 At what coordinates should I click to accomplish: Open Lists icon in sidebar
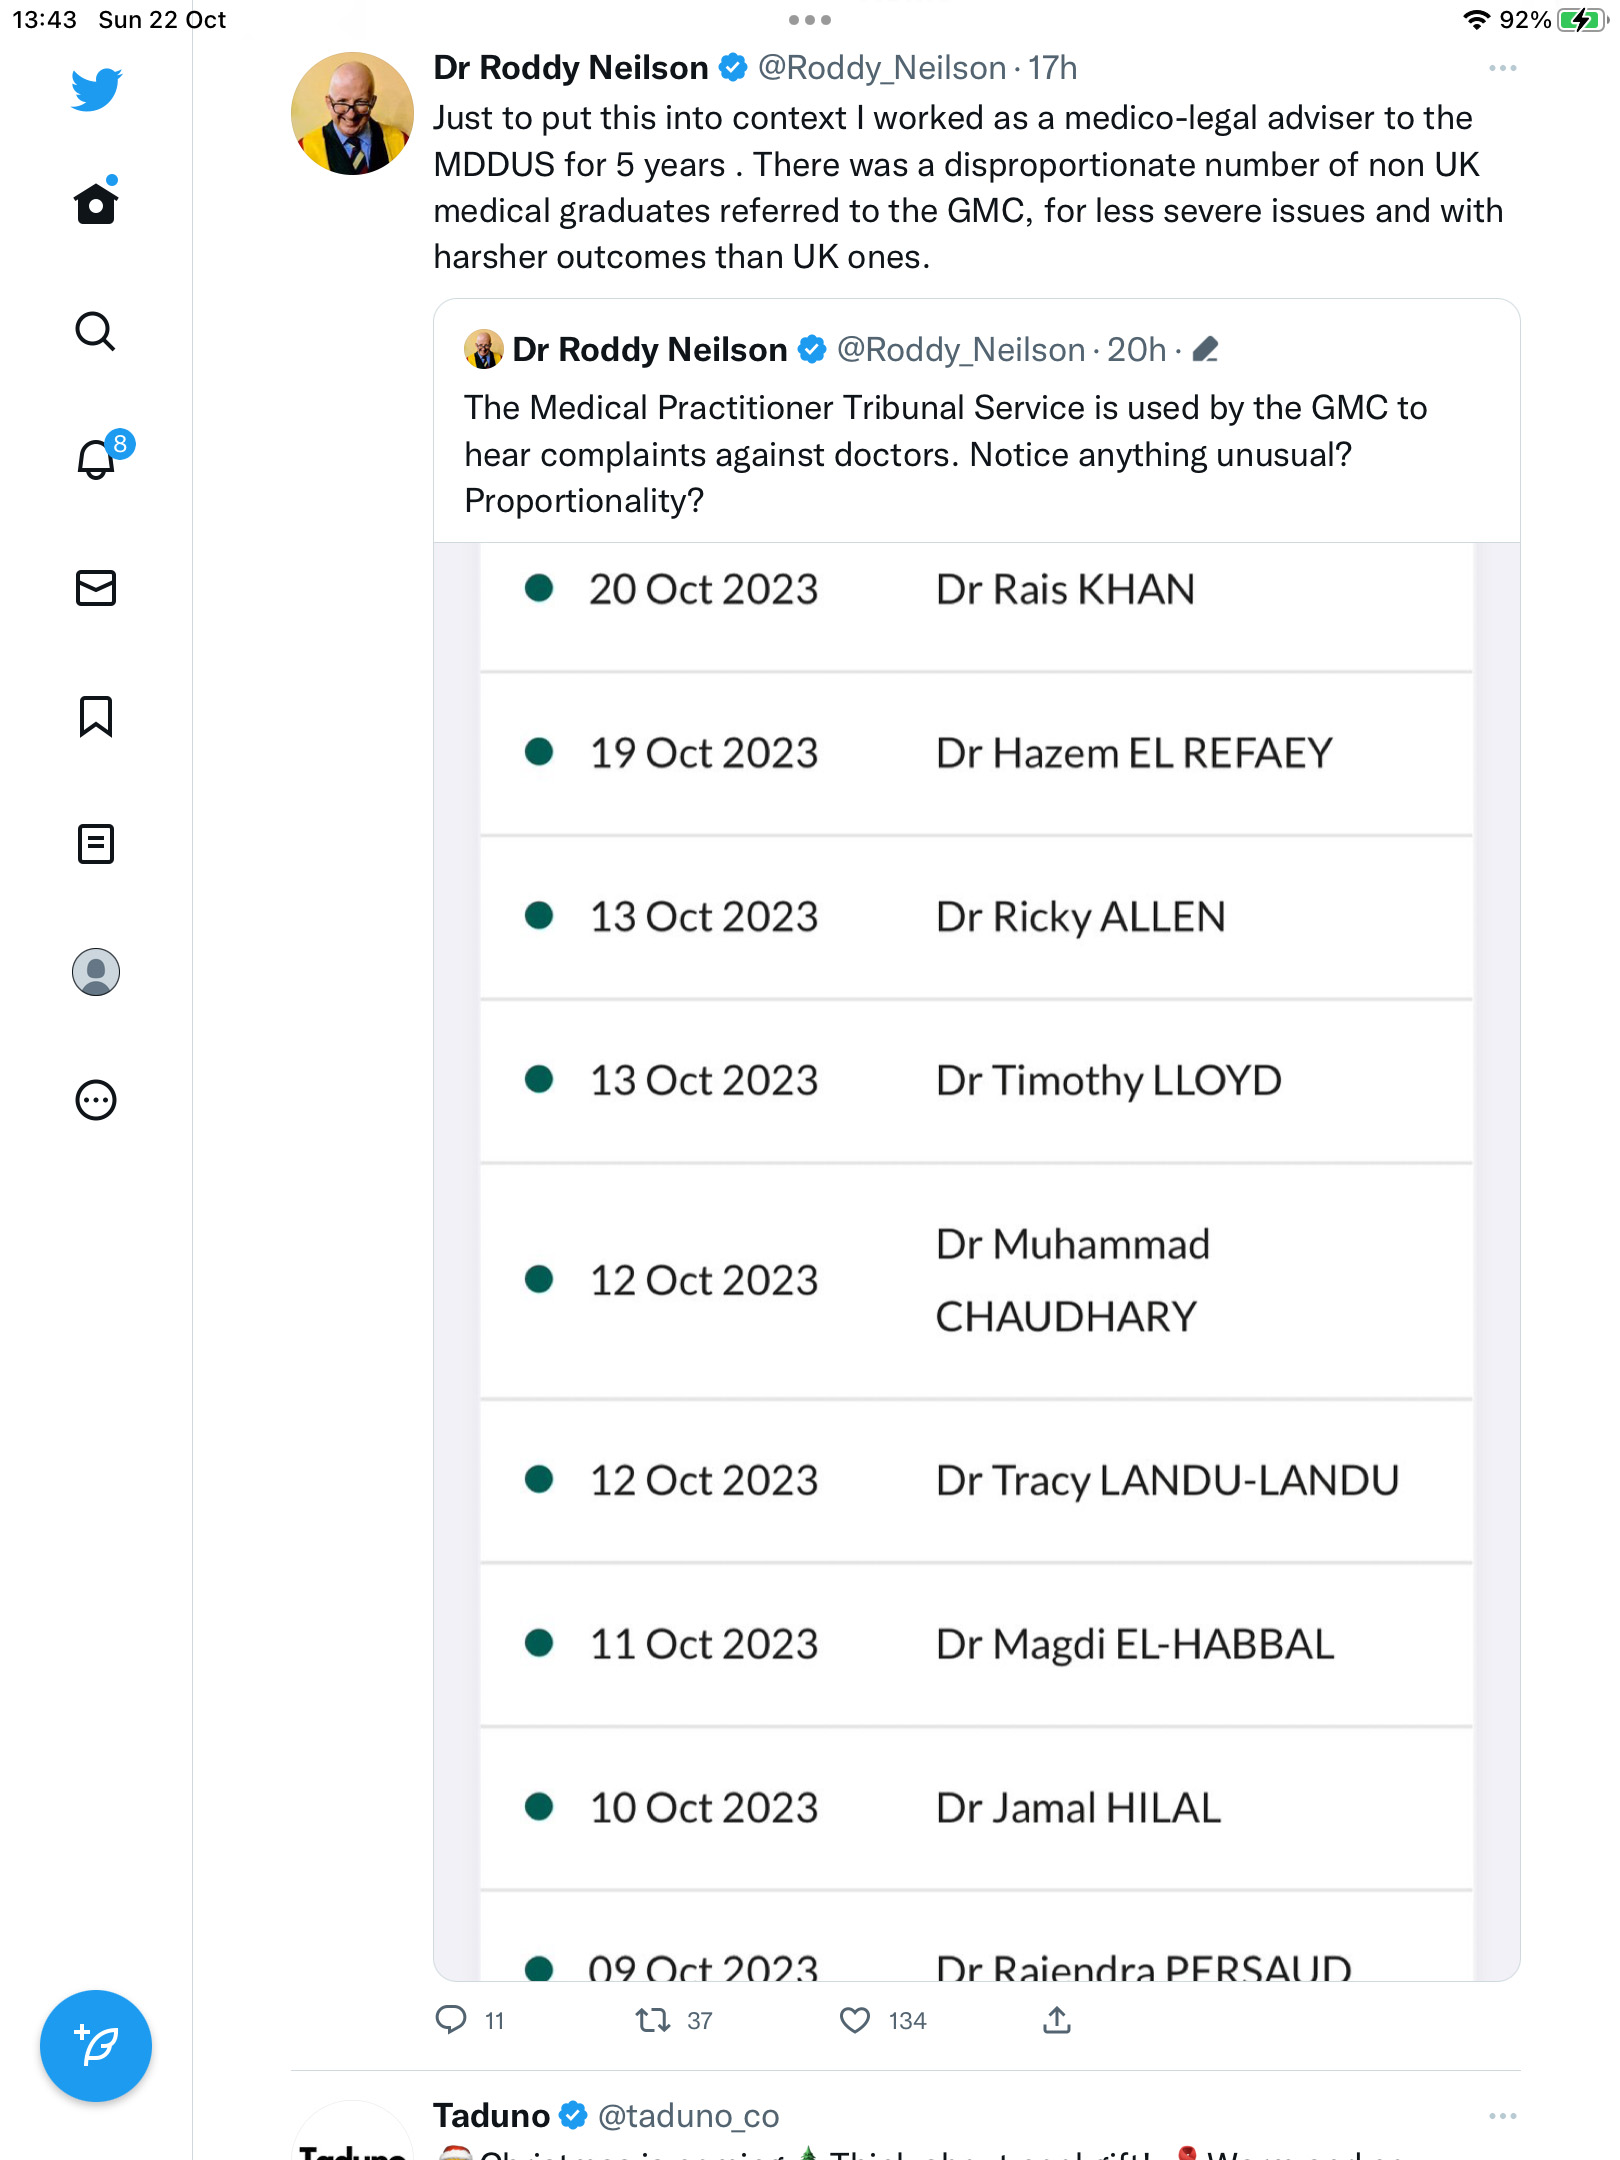(x=96, y=844)
